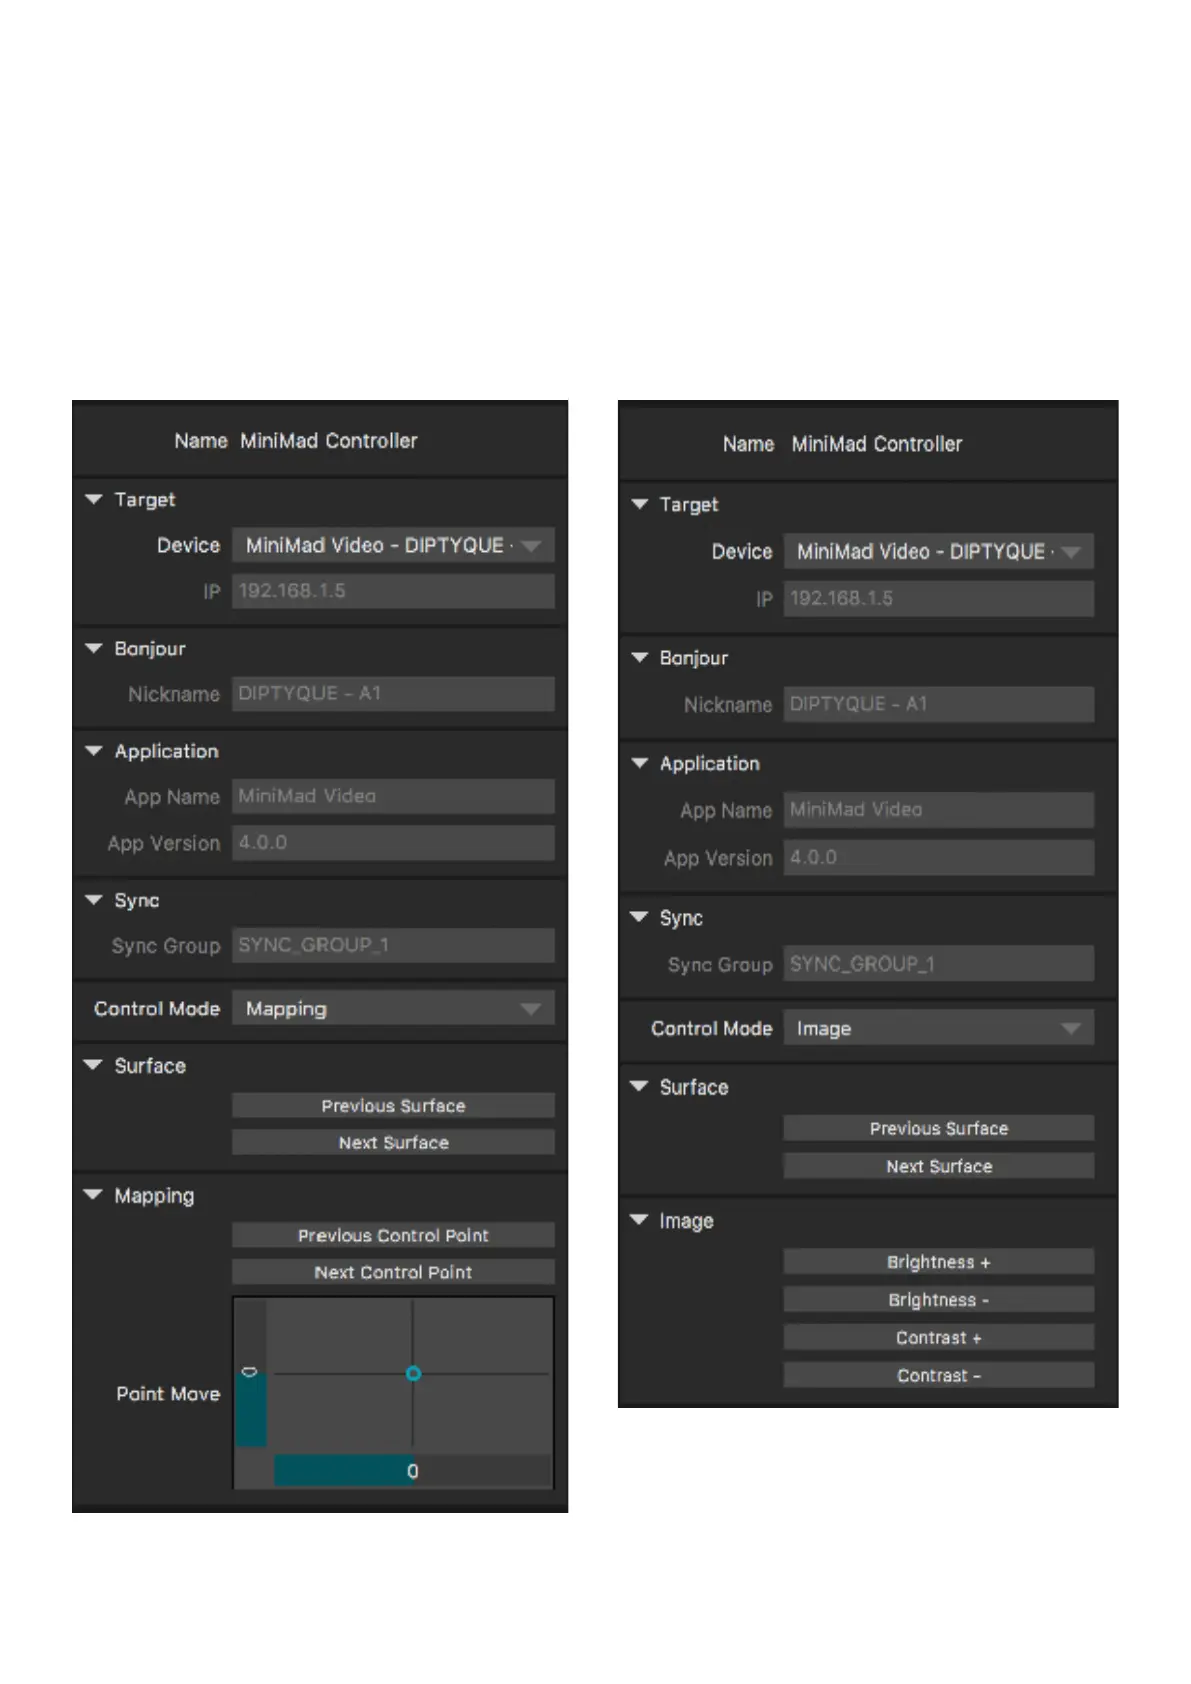Collapse the Application section in left panel

tap(94, 751)
